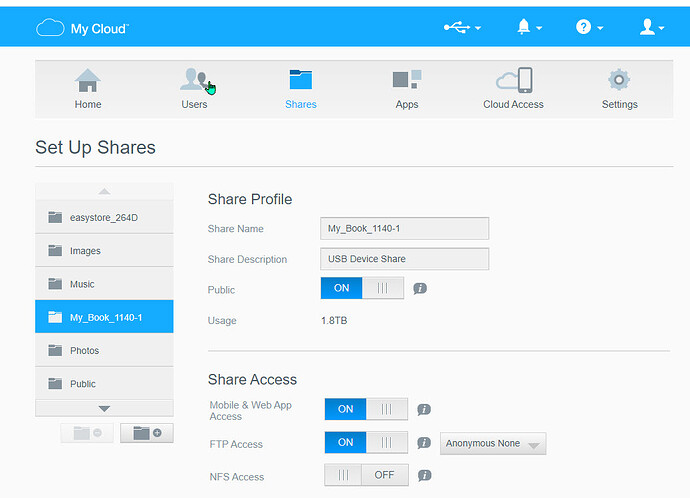
Task: Open the Anonymous None dropdown
Action: [493, 443]
